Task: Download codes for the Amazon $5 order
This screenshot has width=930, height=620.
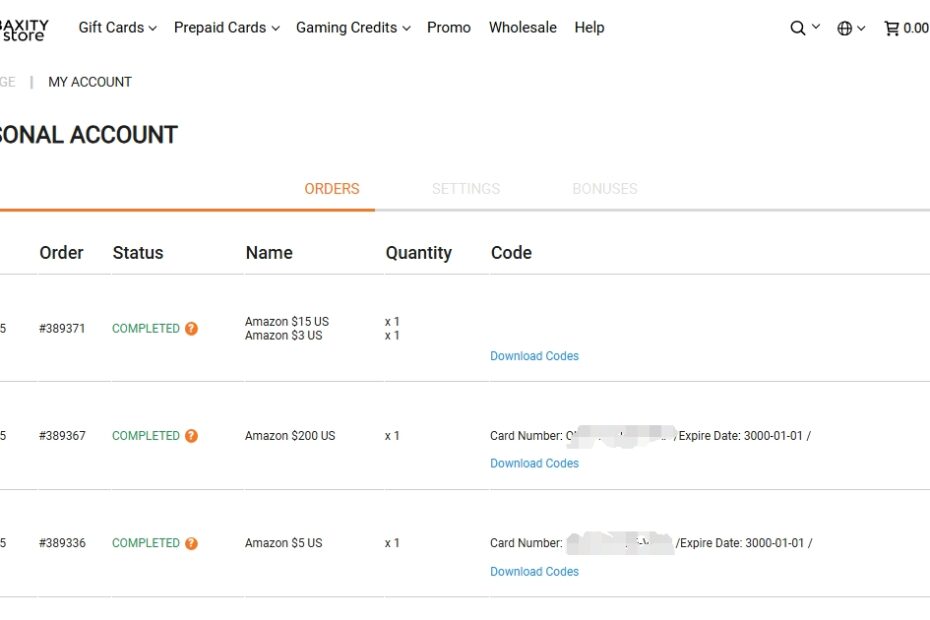Action: (x=534, y=571)
